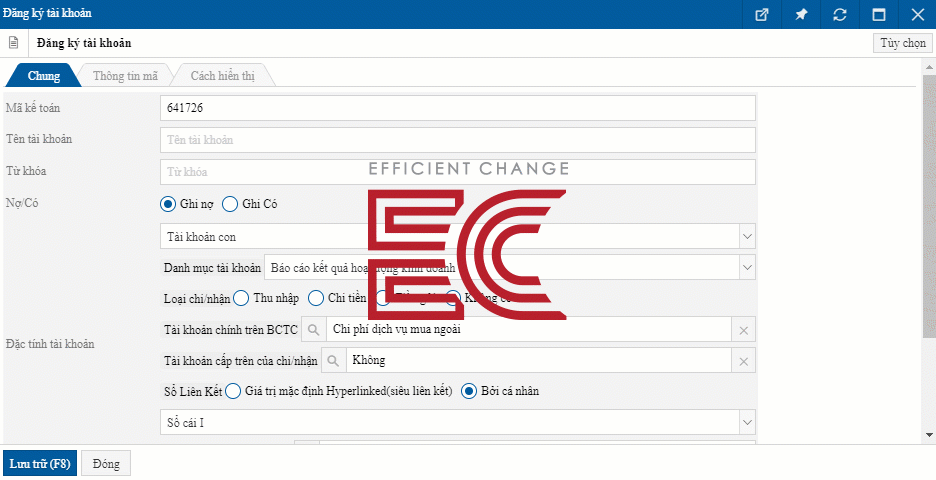Switch to the Chung tab
Viewport: 936px width, 480px height.
pyautogui.click(x=43, y=76)
